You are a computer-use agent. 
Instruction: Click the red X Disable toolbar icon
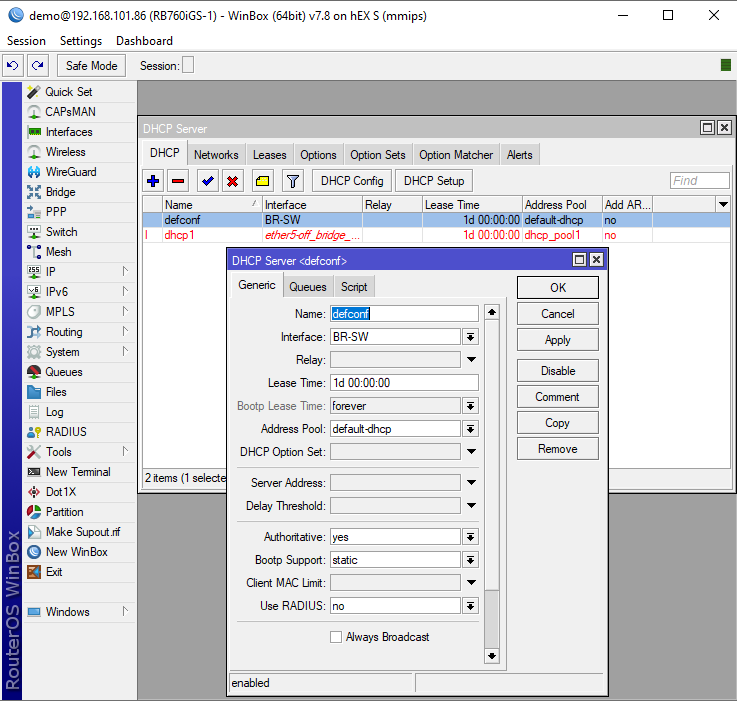(x=233, y=181)
